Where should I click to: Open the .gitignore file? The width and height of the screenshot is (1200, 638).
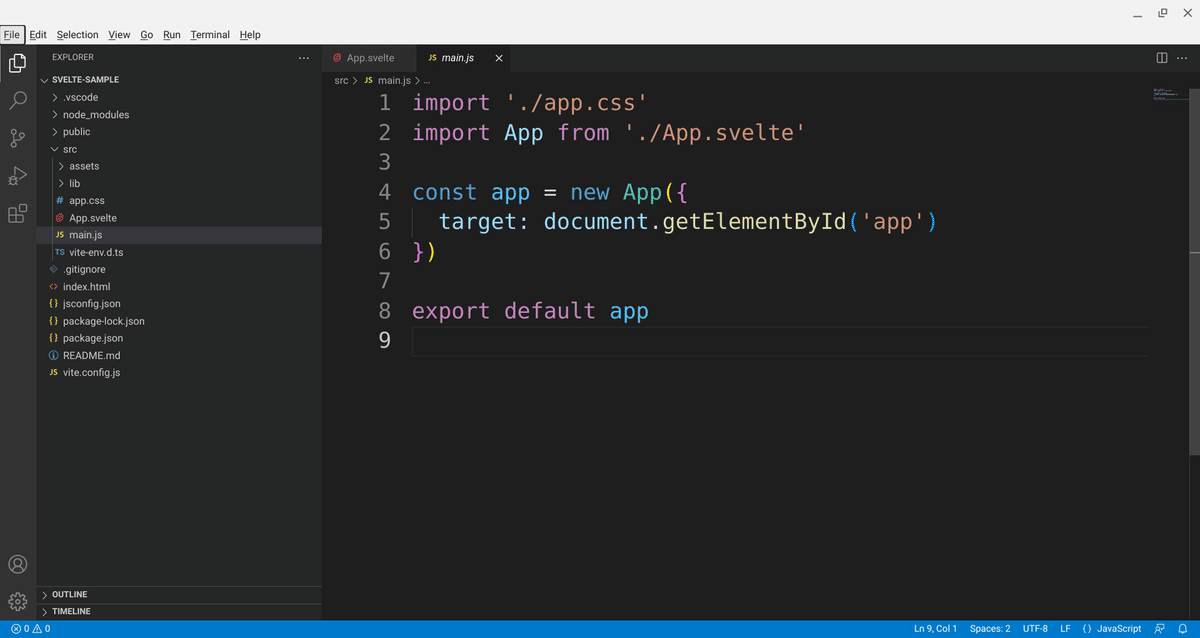pyautogui.click(x=179, y=269)
